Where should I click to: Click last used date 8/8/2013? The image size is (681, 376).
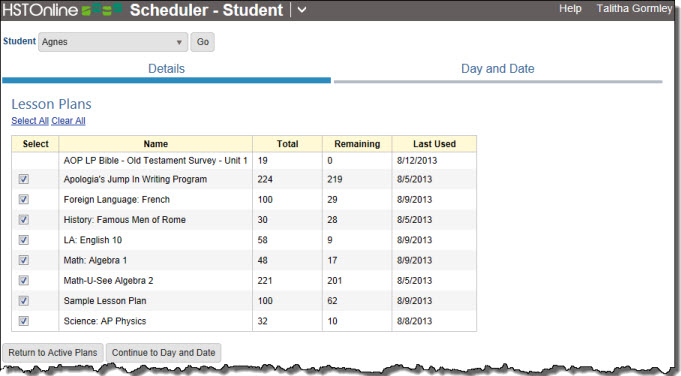tap(414, 321)
